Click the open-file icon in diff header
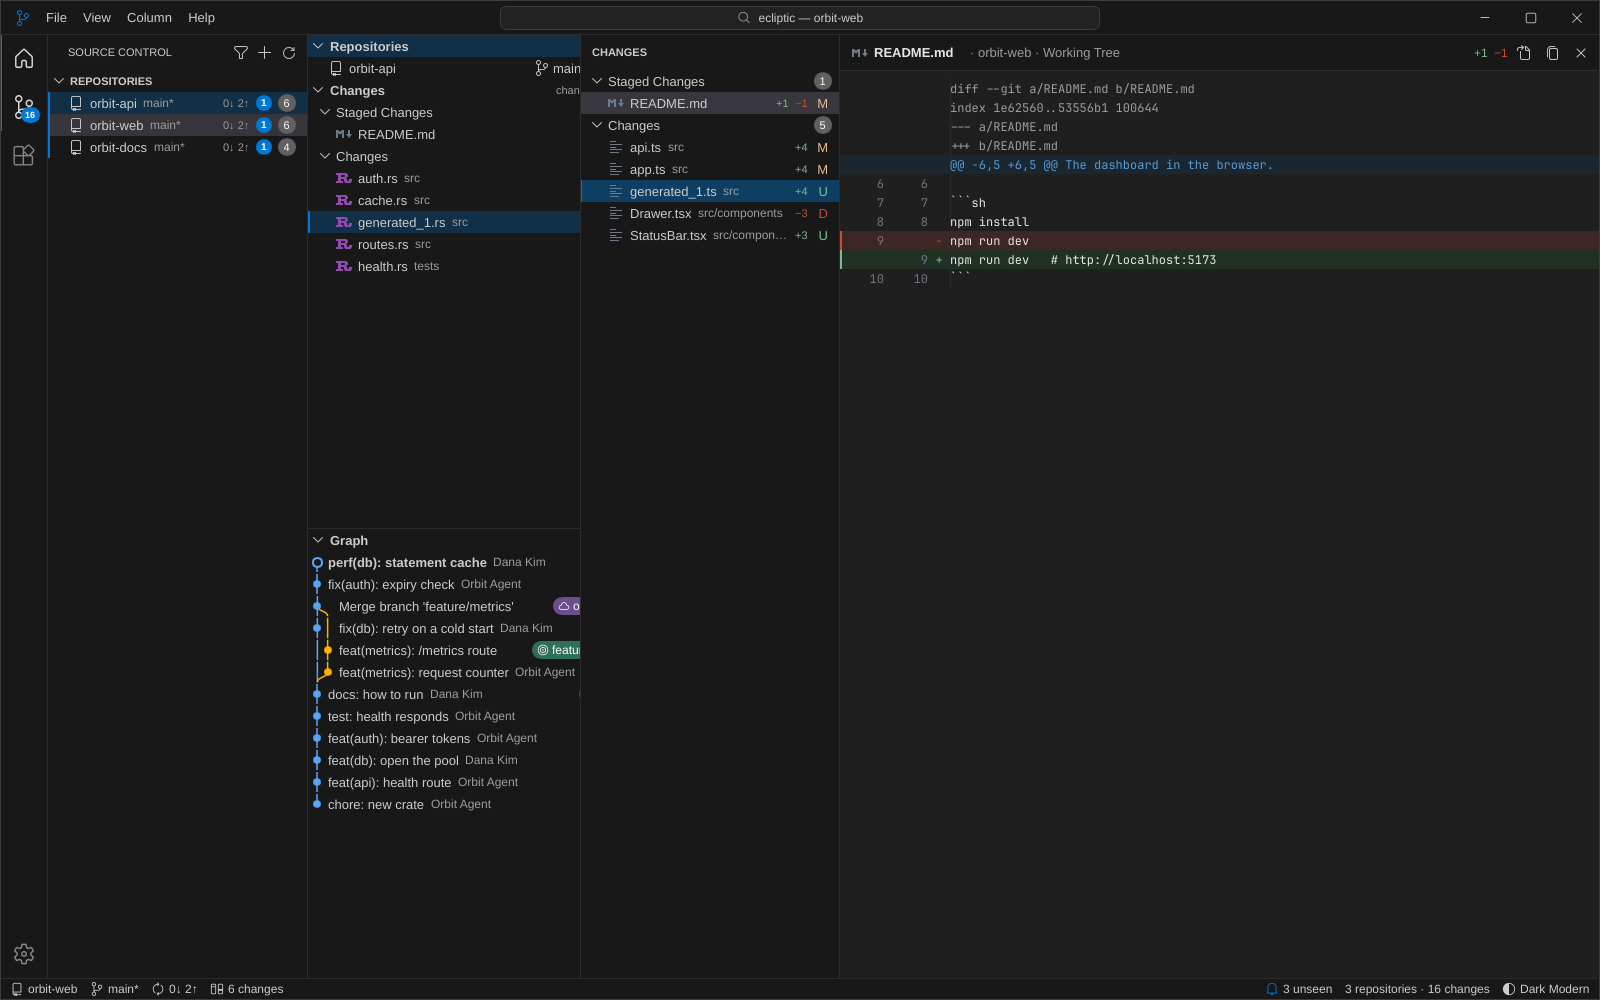The width and height of the screenshot is (1600, 1000). click(1524, 53)
